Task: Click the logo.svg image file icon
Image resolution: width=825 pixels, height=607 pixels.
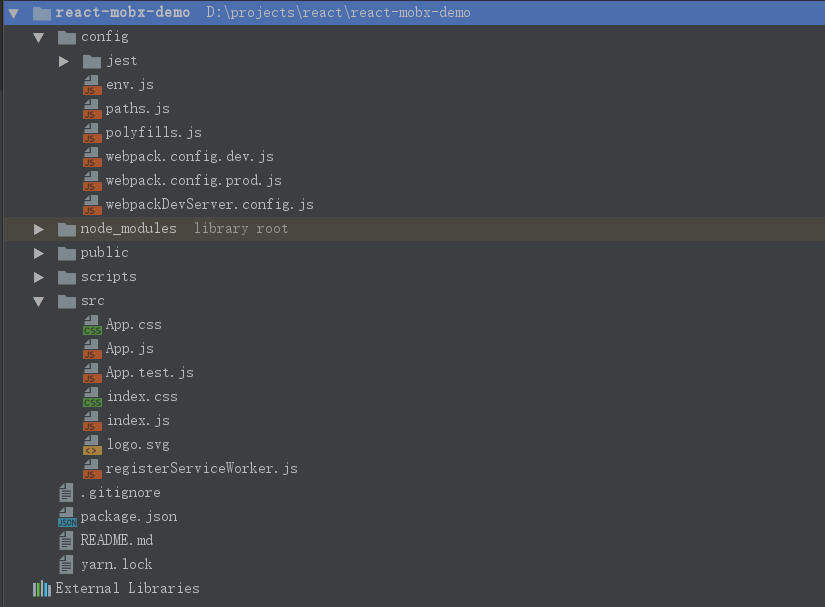Action: coord(92,445)
